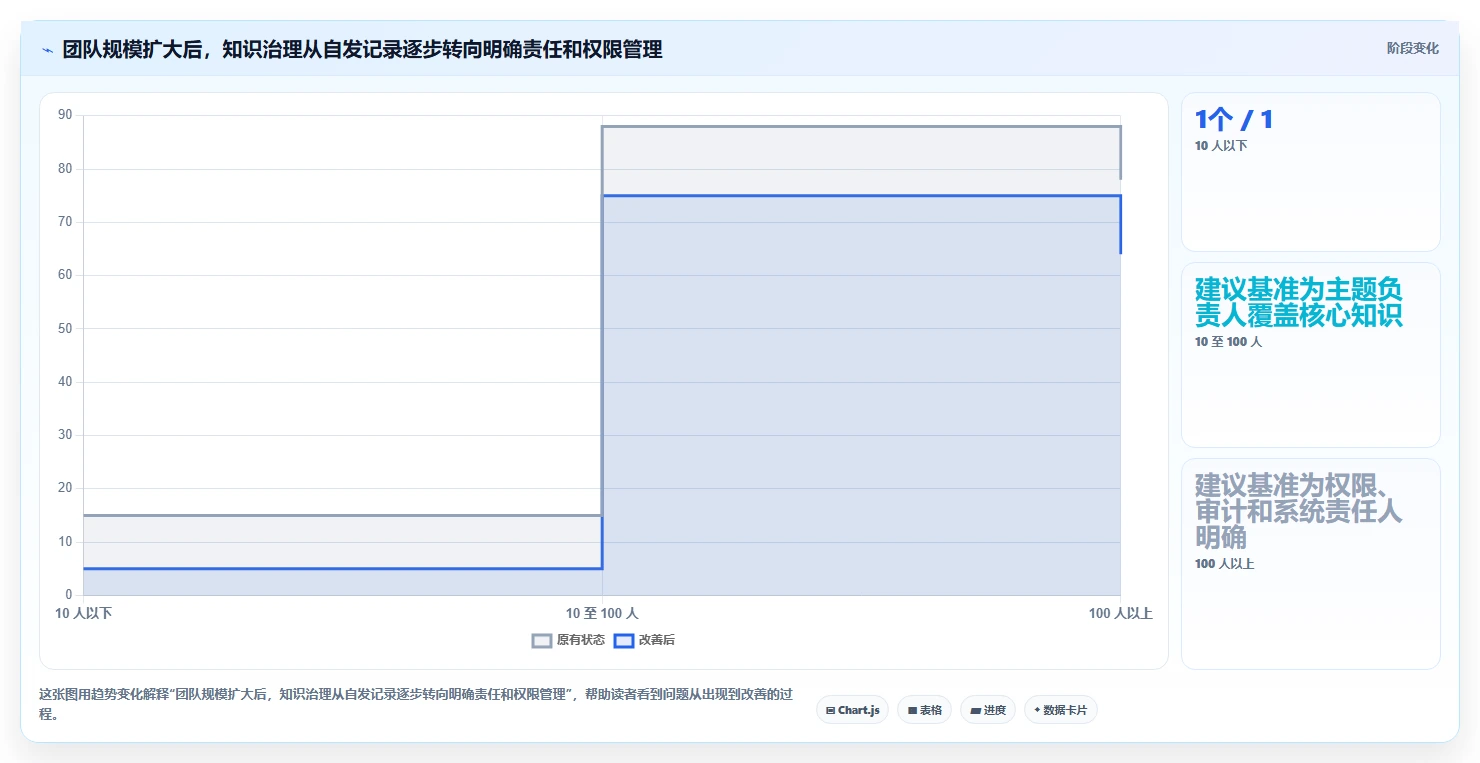The height and width of the screenshot is (763, 1480).
Task: Select the 进度 tag chip
Action: click(988, 710)
